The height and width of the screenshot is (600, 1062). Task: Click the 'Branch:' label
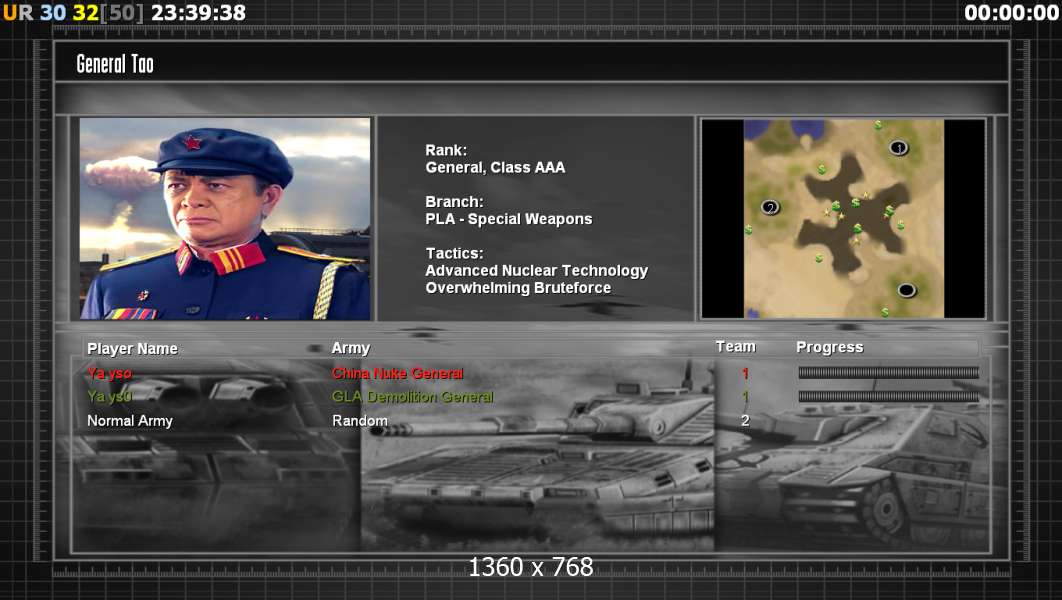[x=454, y=201]
